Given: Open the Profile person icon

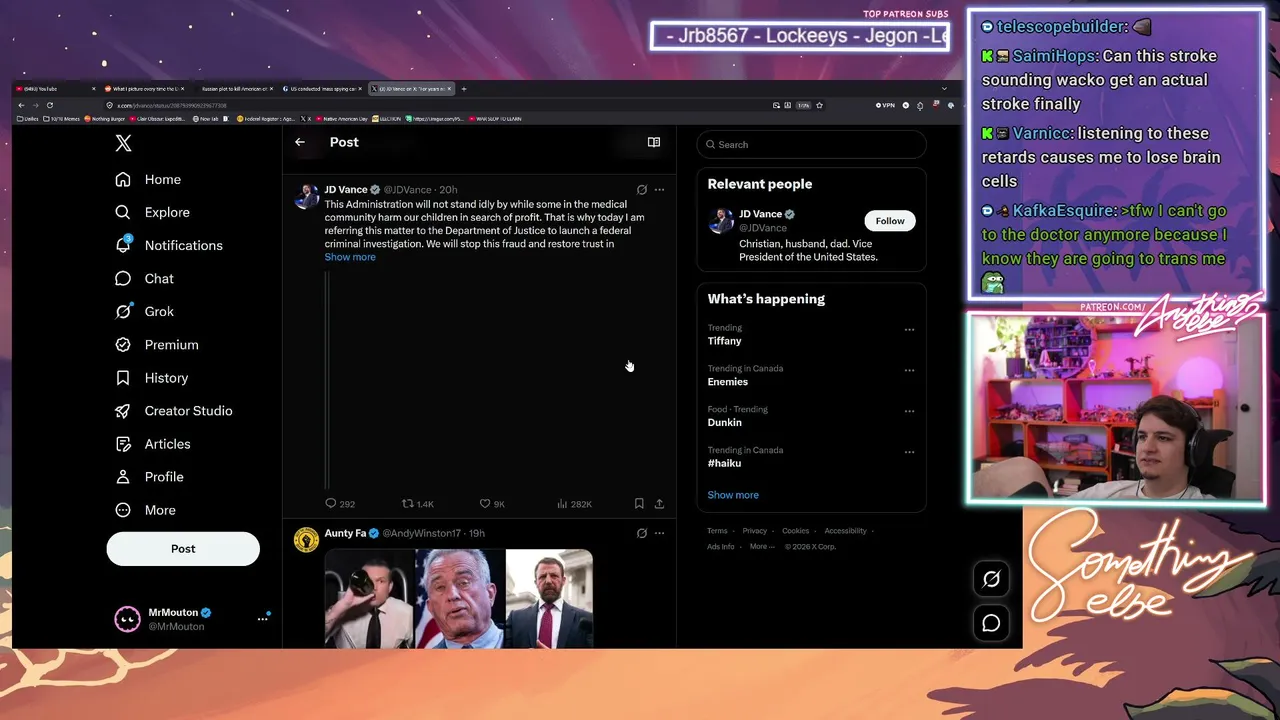Looking at the screenshot, I should [123, 477].
